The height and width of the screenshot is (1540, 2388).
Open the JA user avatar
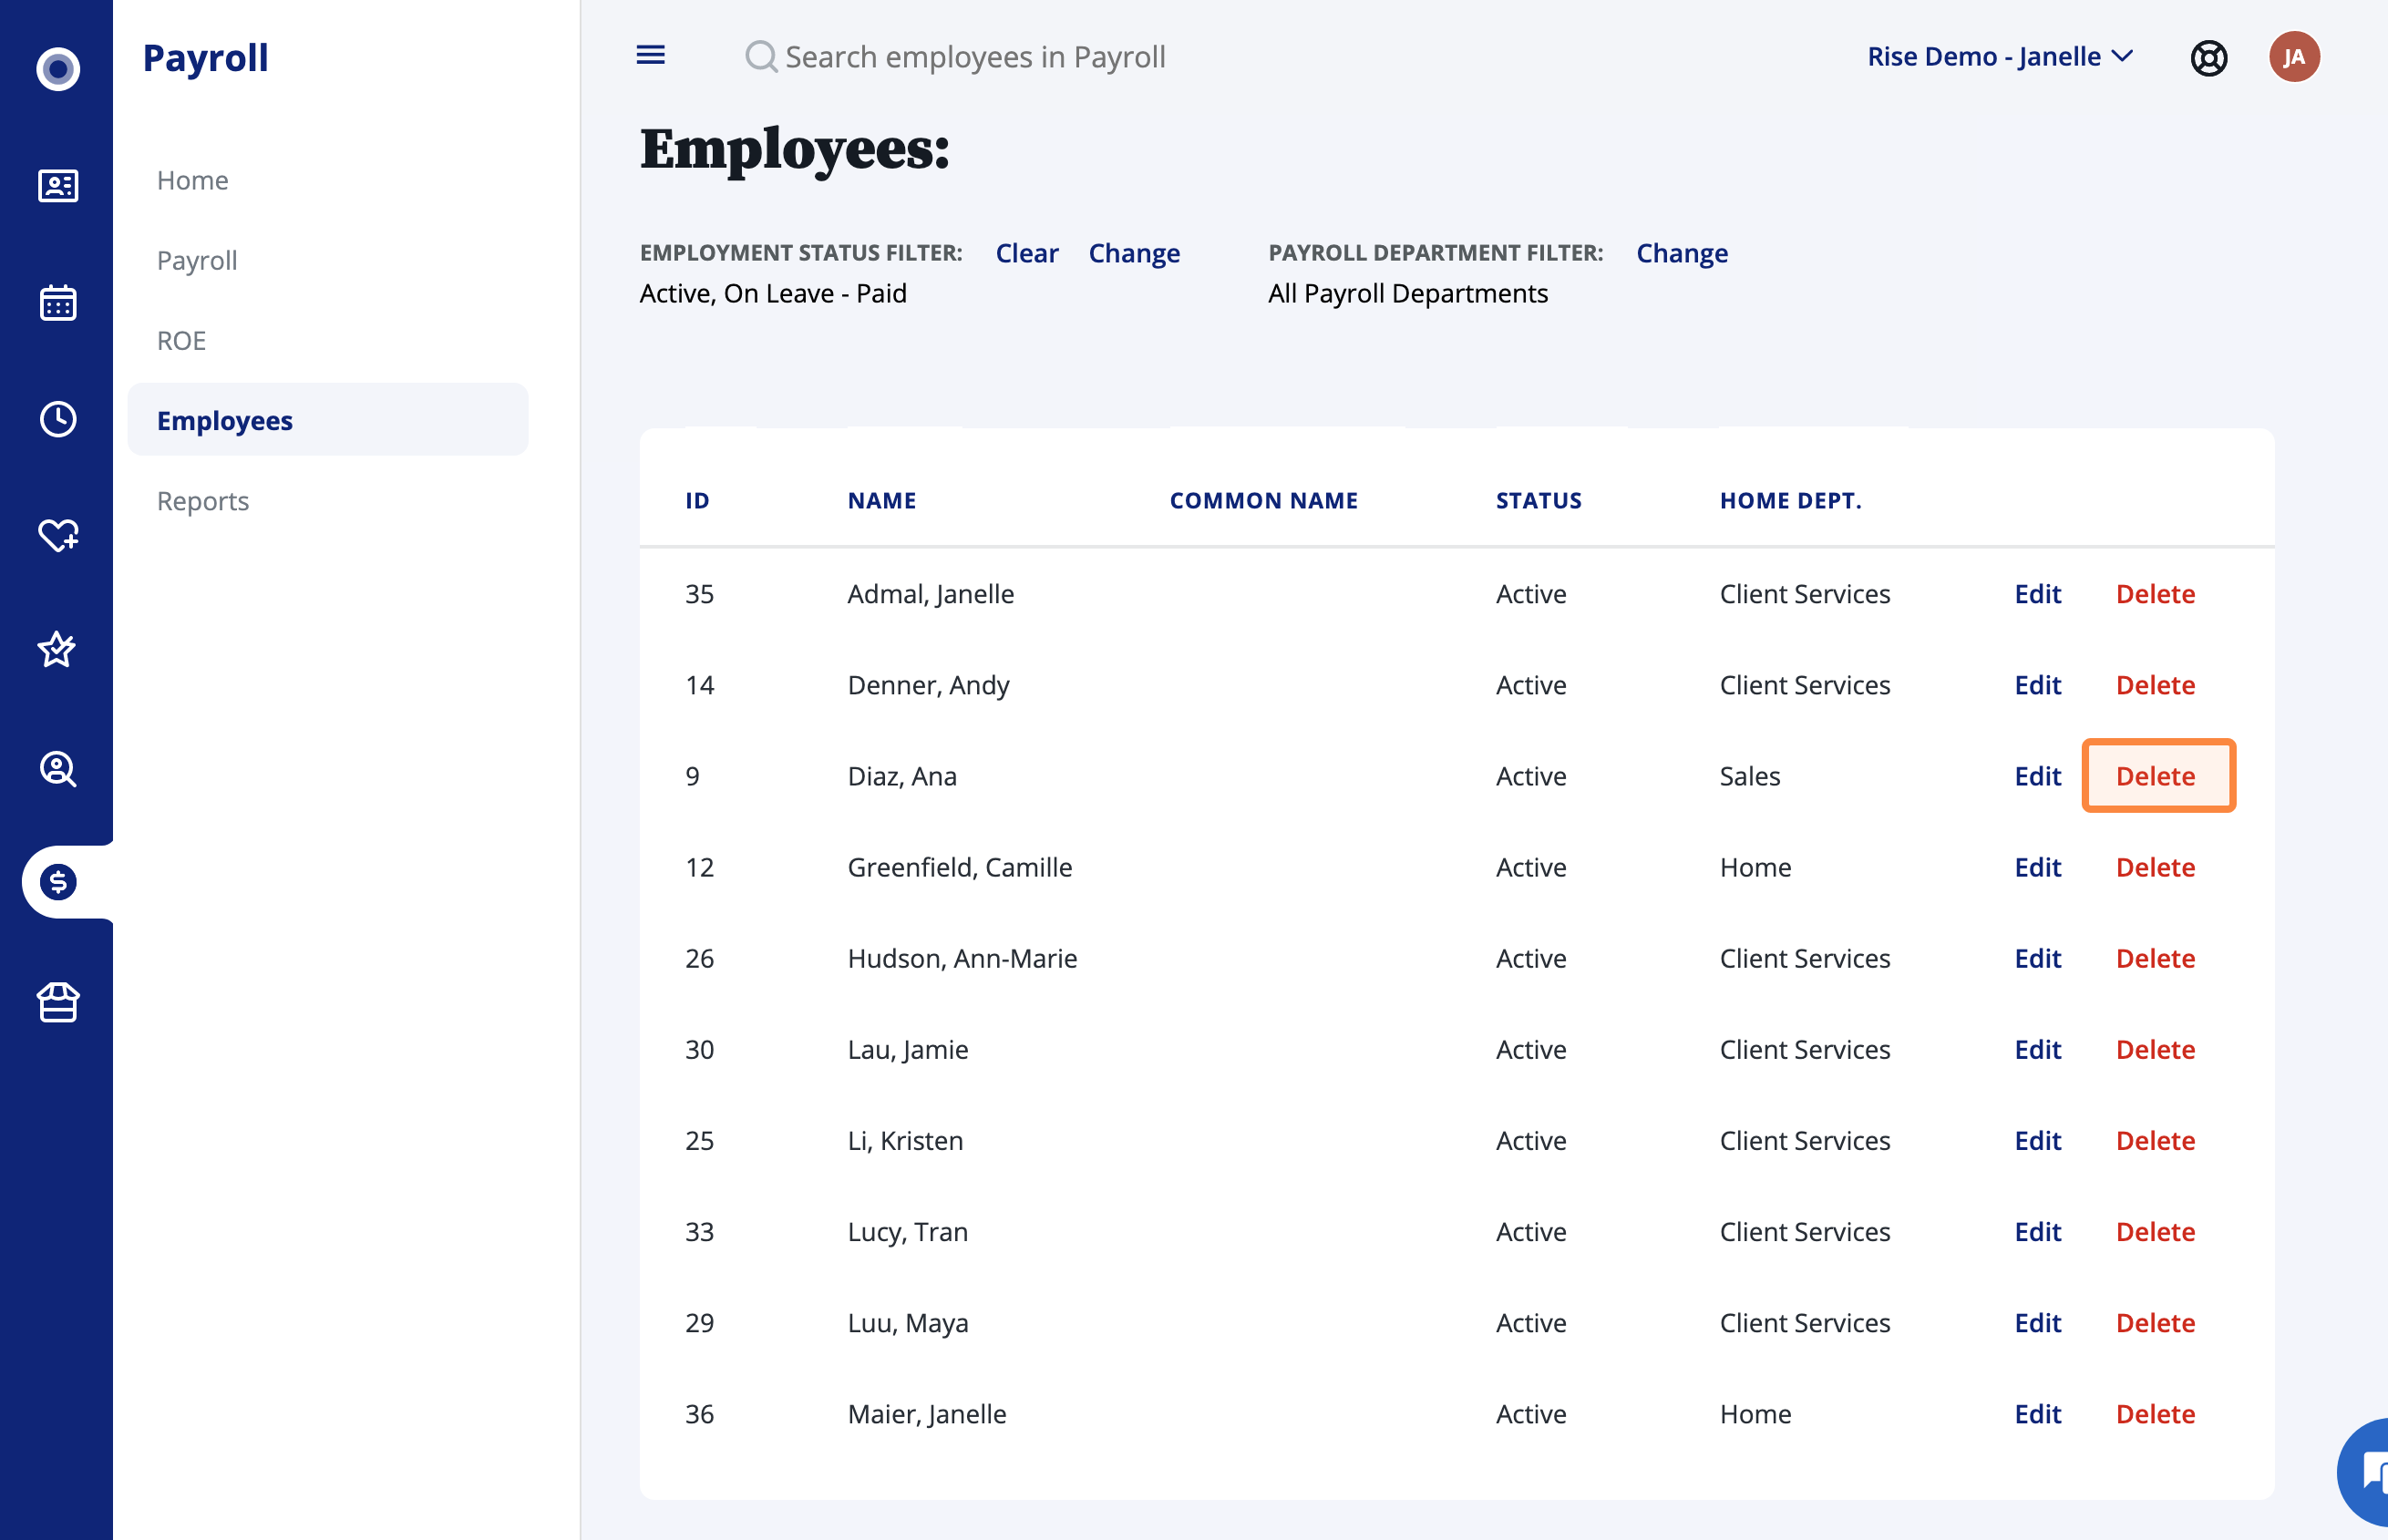[2295, 57]
